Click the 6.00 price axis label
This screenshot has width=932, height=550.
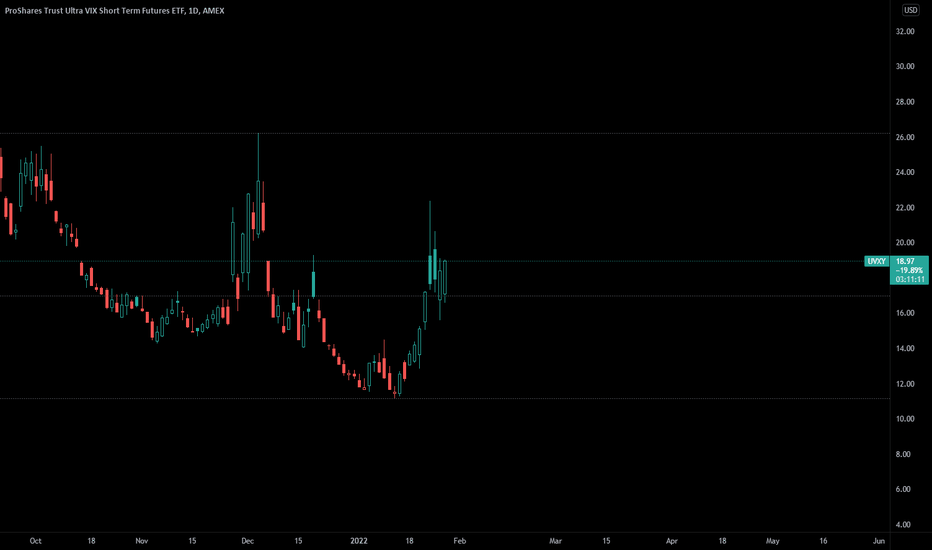coord(903,489)
